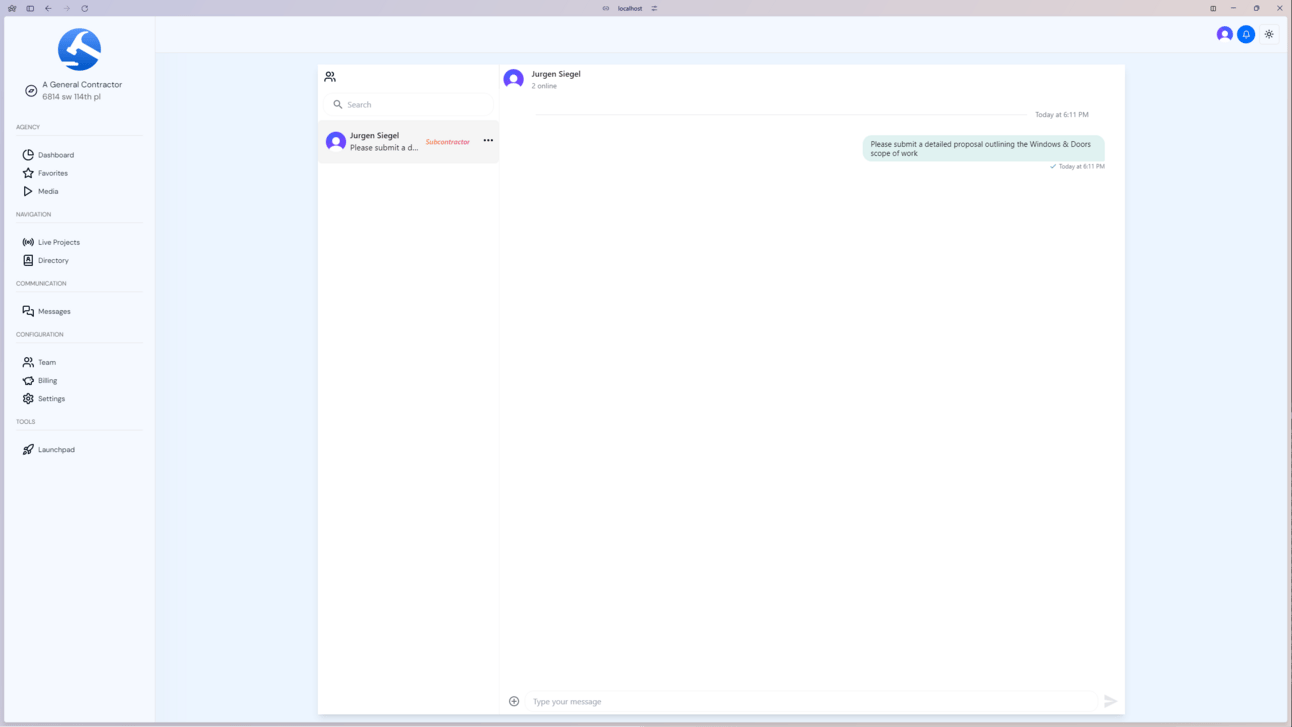Click the Jurgen Siegel chat header name
The width and height of the screenshot is (1292, 727).
(556, 74)
